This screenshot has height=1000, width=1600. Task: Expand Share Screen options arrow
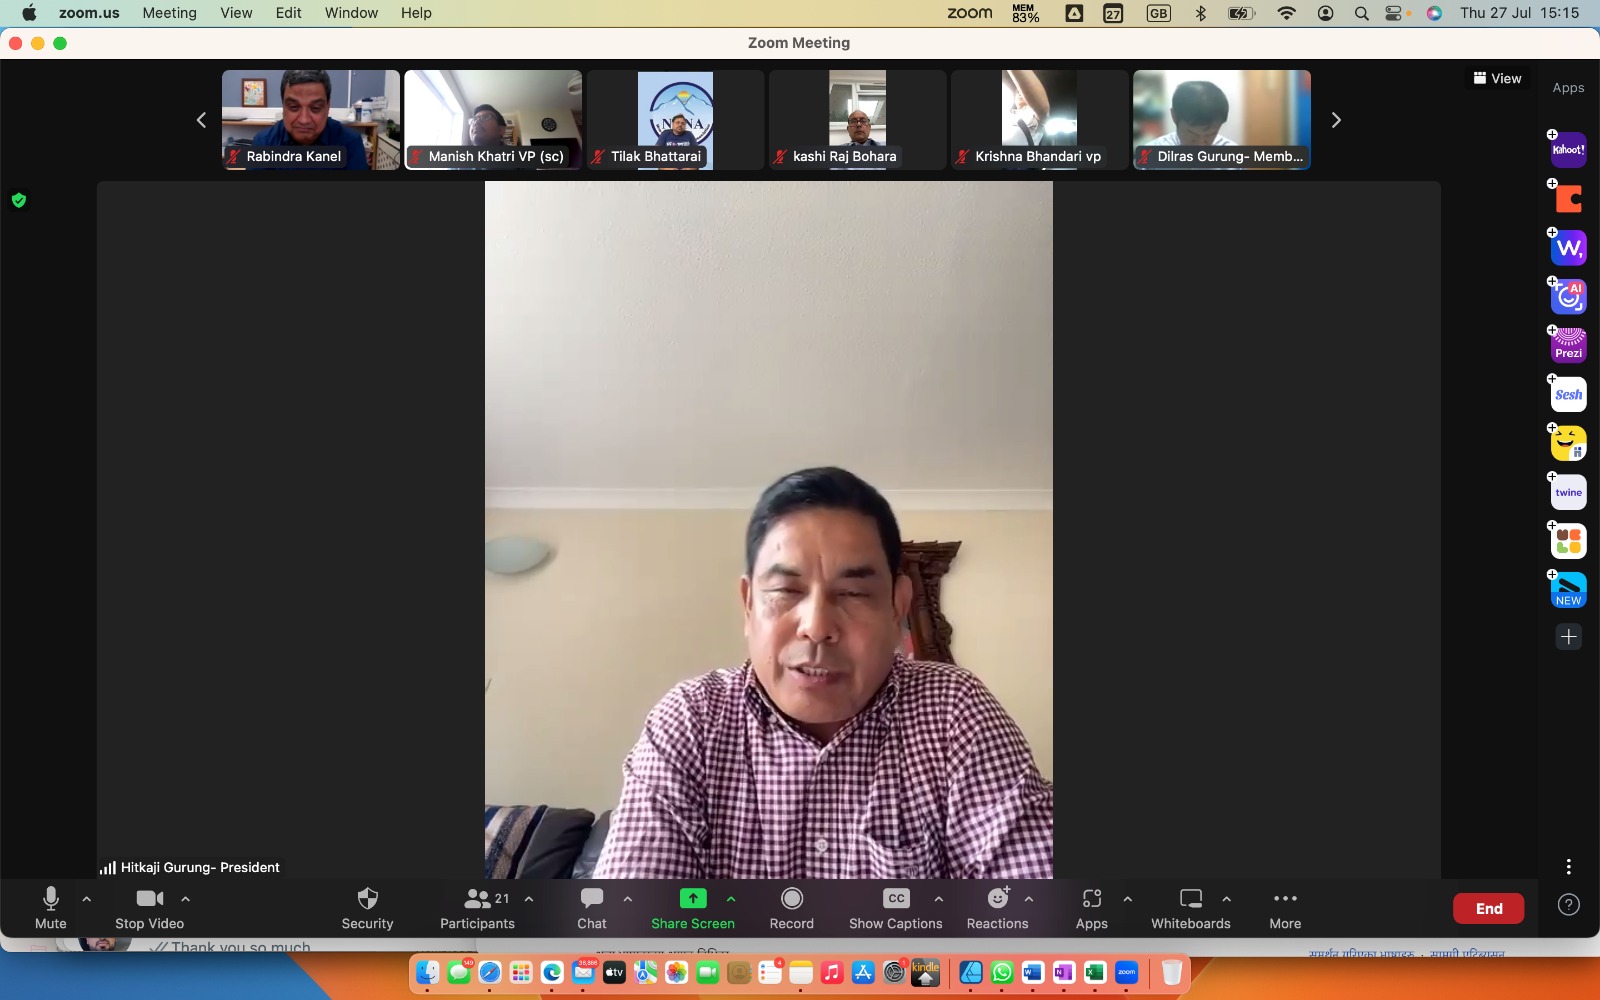[731, 899]
